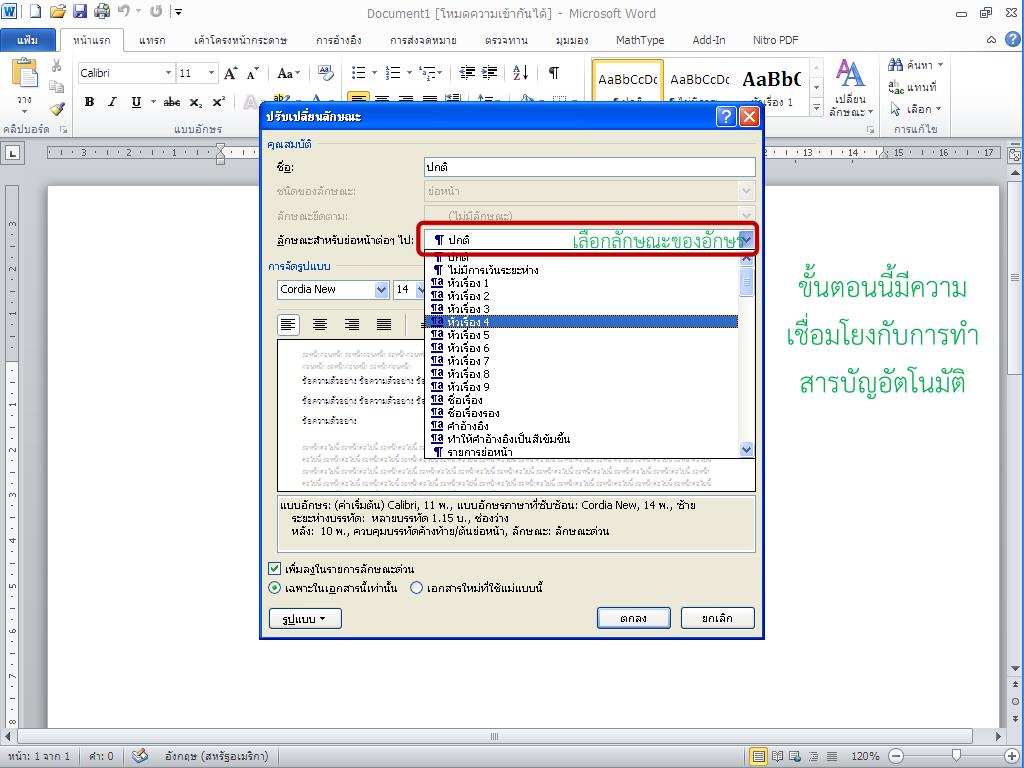1024x768 pixels.
Task: Open the 'แทรก' Insert tab
Action: point(152,40)
